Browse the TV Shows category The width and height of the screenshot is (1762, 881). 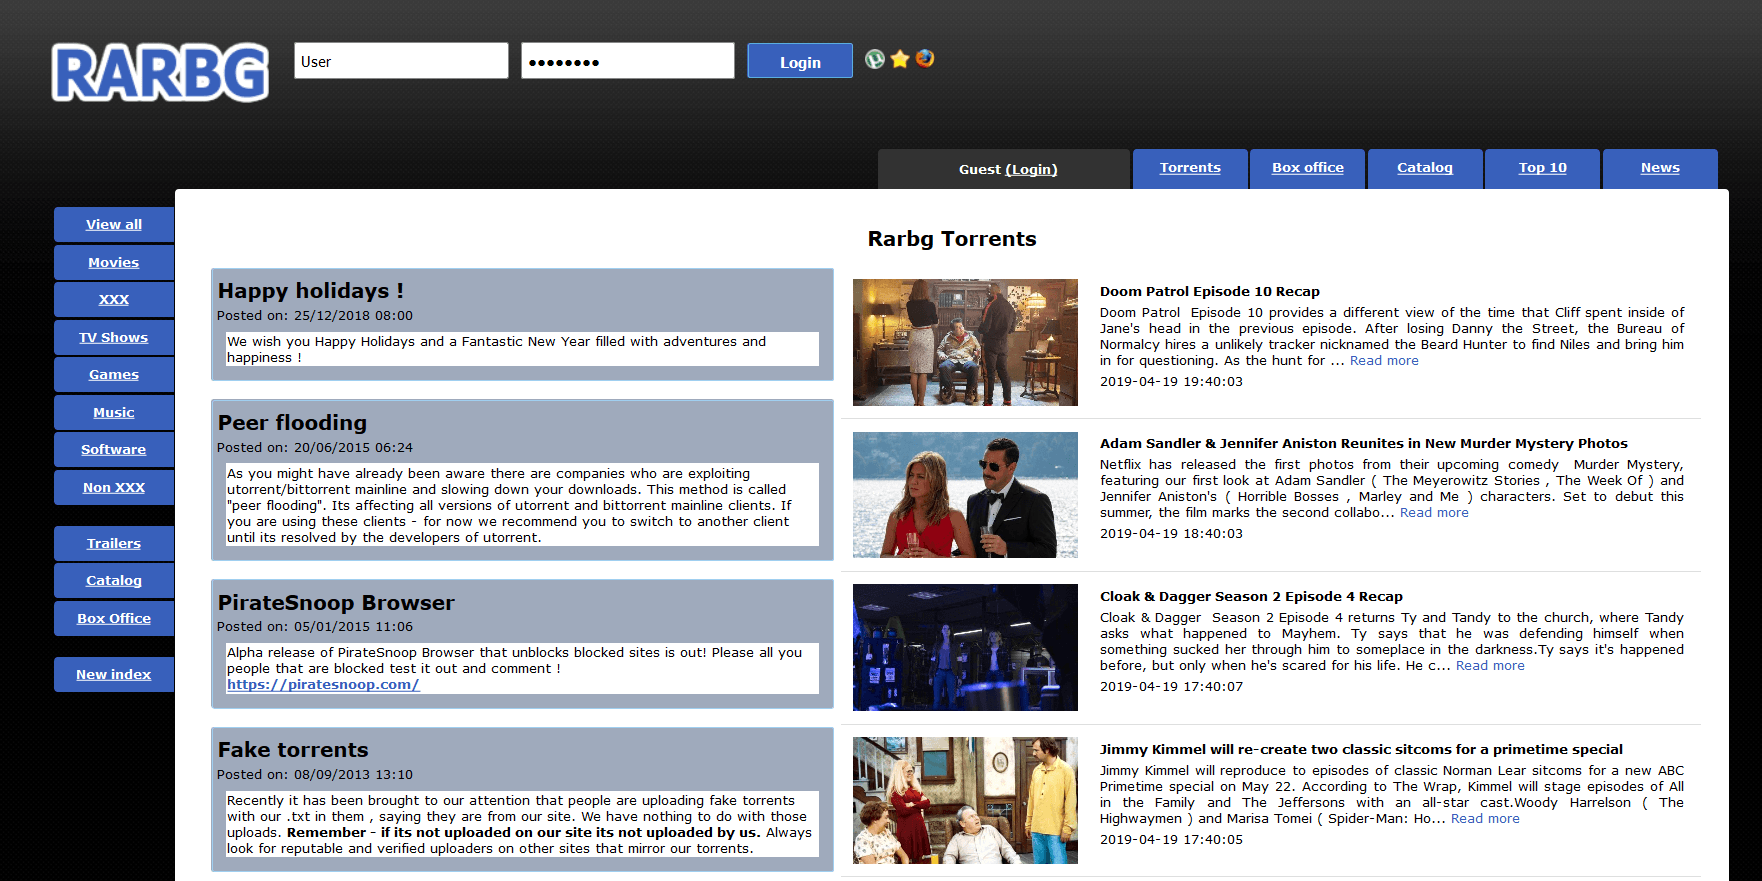click(114, 337)
